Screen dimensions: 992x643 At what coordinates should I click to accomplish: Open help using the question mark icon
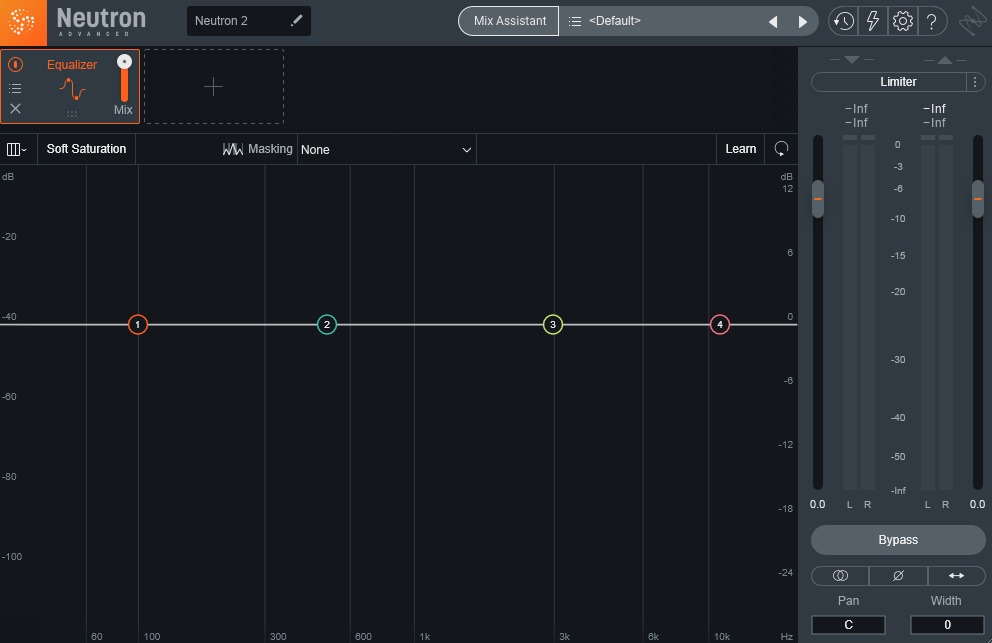pyautogui.click(x=931, y=20)
